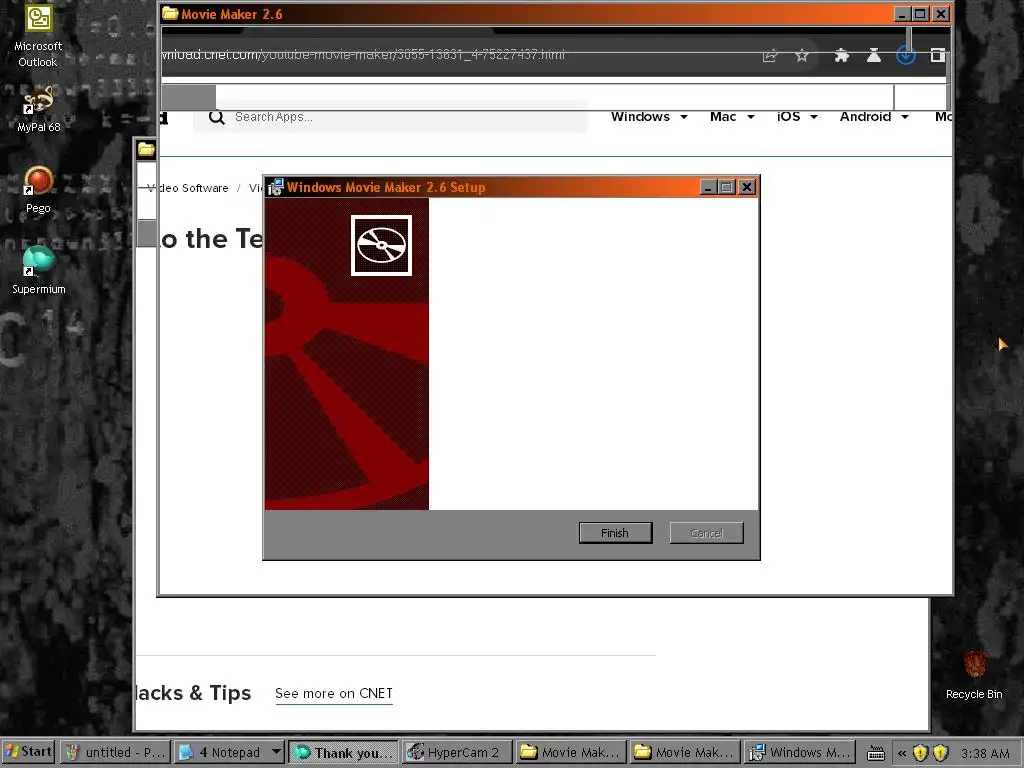Viewport: 1024px width, 768px height.
Task: Click the keyboard icon in system tray
Action: [876, 754]
